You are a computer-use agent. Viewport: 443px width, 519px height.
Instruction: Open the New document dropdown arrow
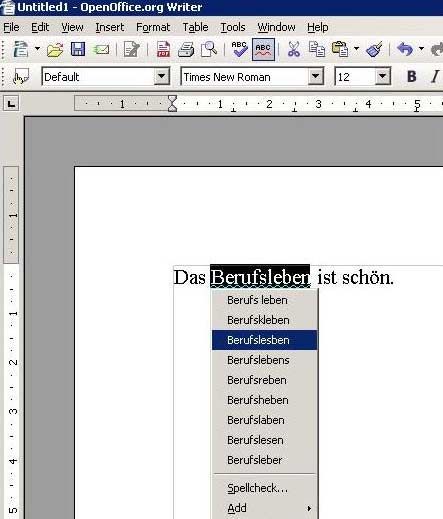pos(37,49)
